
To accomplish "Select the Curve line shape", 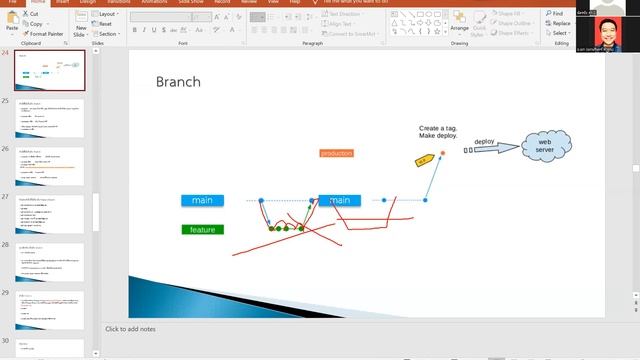I will coord(411,31).
